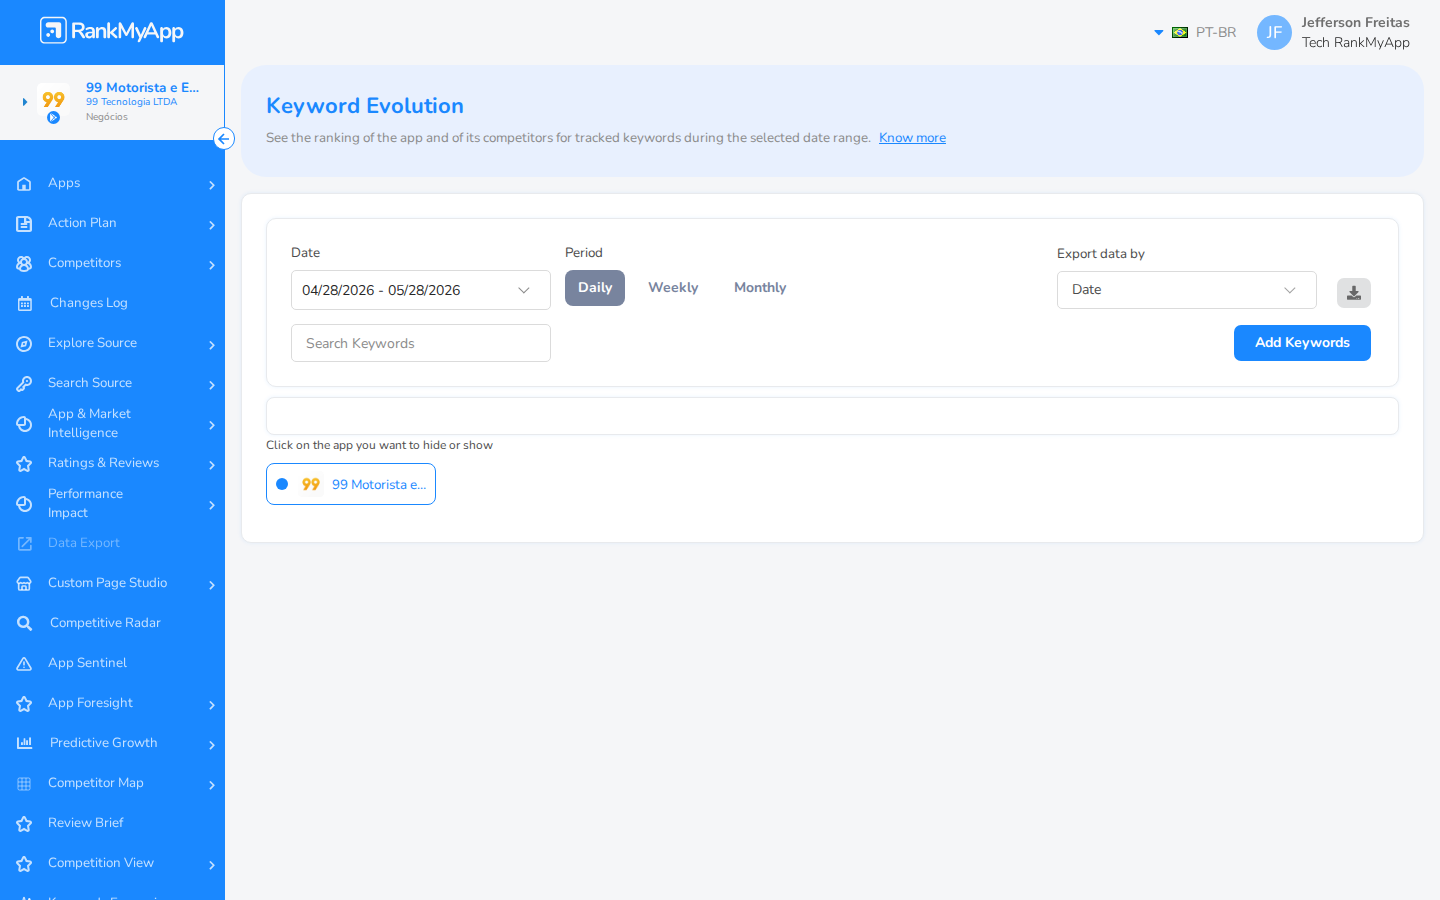Expand the app selector triangle beside 99
The image size is (1440, 900).
[x=25, y=102]
